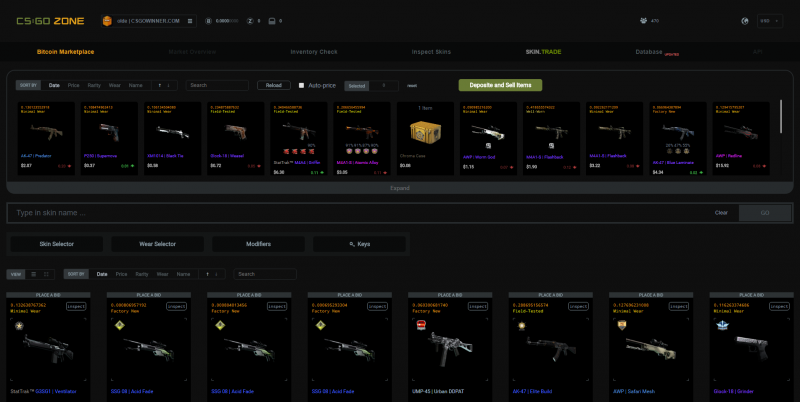Open the Inventory Check tab

(314, 52)
